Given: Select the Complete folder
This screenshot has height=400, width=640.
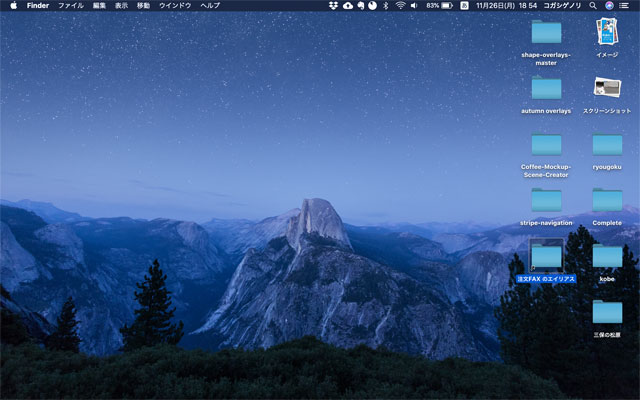Looking at the screenshot, I should click(607, 200).
